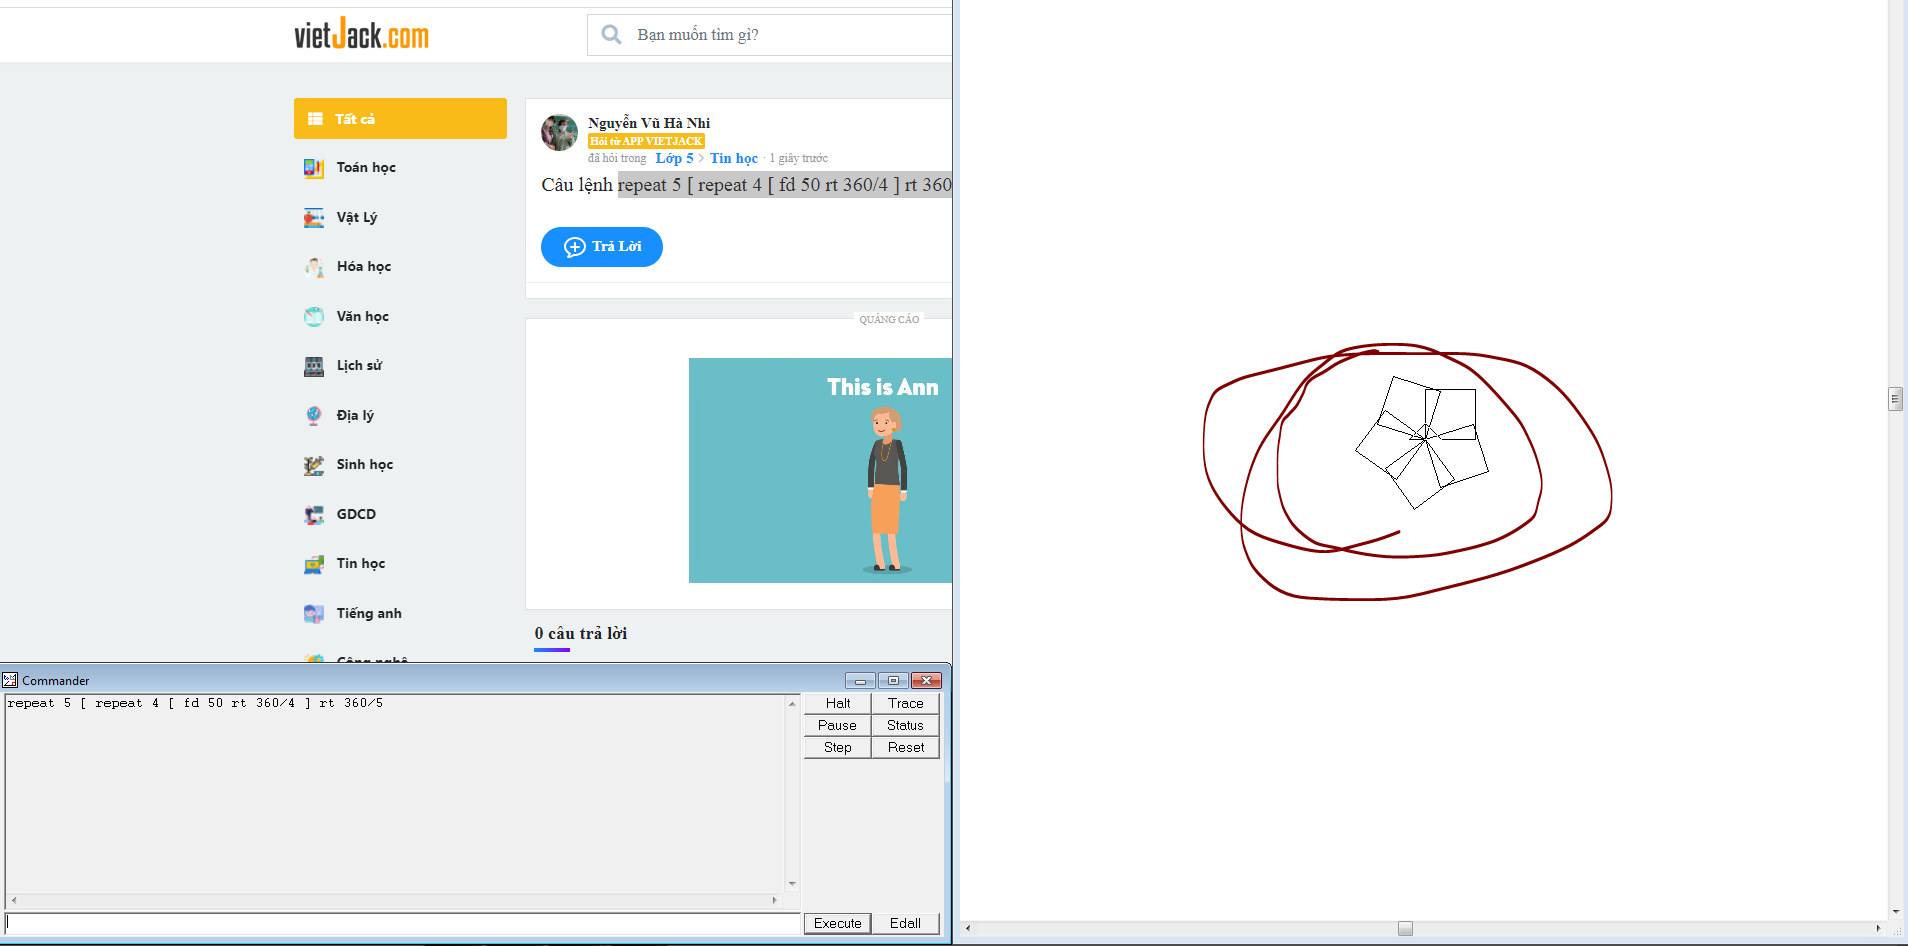
Task: Toggle the Step button in Commander
Action: pyautogui.click(x=838, y=748)
